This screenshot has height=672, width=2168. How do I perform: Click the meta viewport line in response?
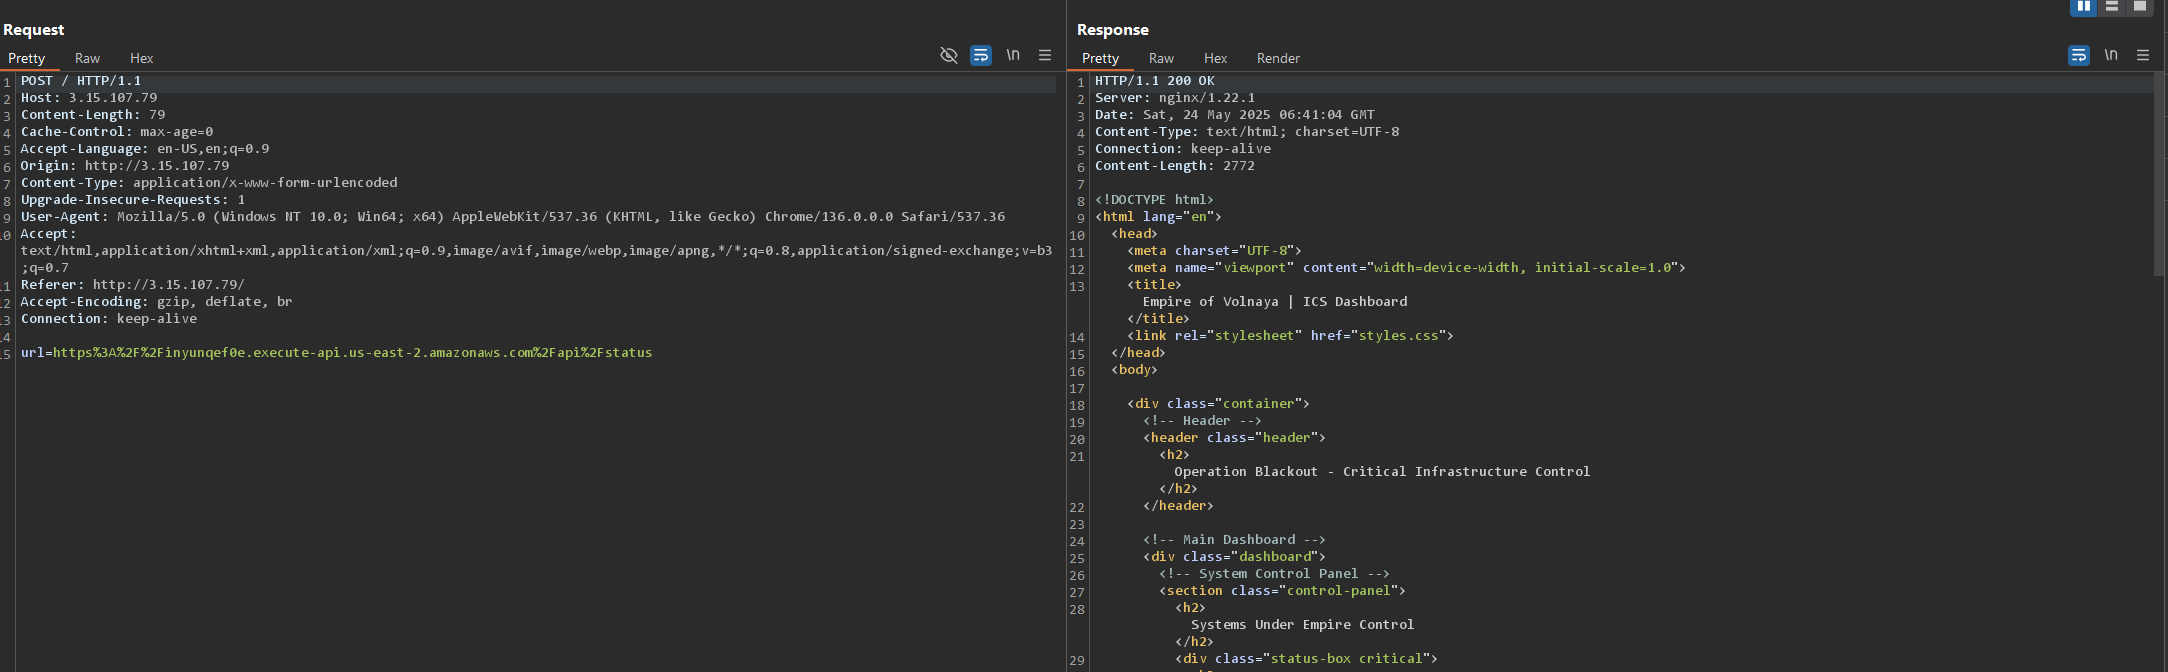coord(1406,268)
